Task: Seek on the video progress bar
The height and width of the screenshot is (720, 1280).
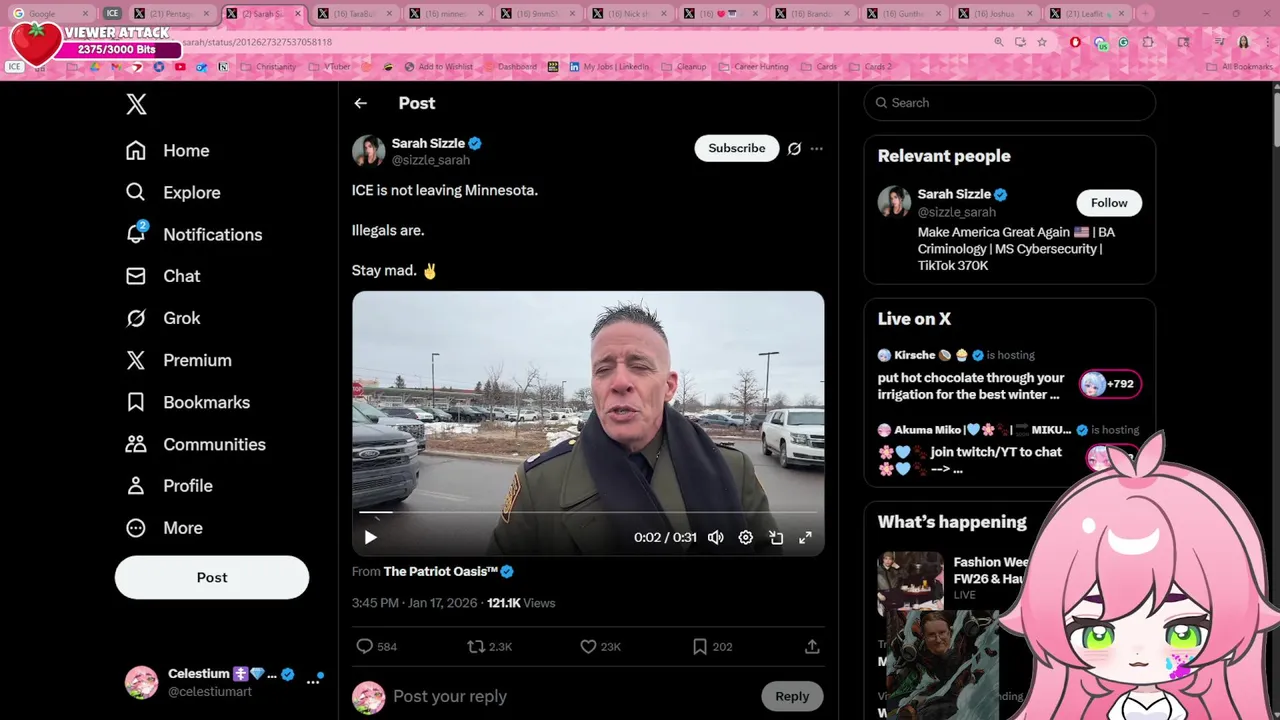Action: (588, 512)
